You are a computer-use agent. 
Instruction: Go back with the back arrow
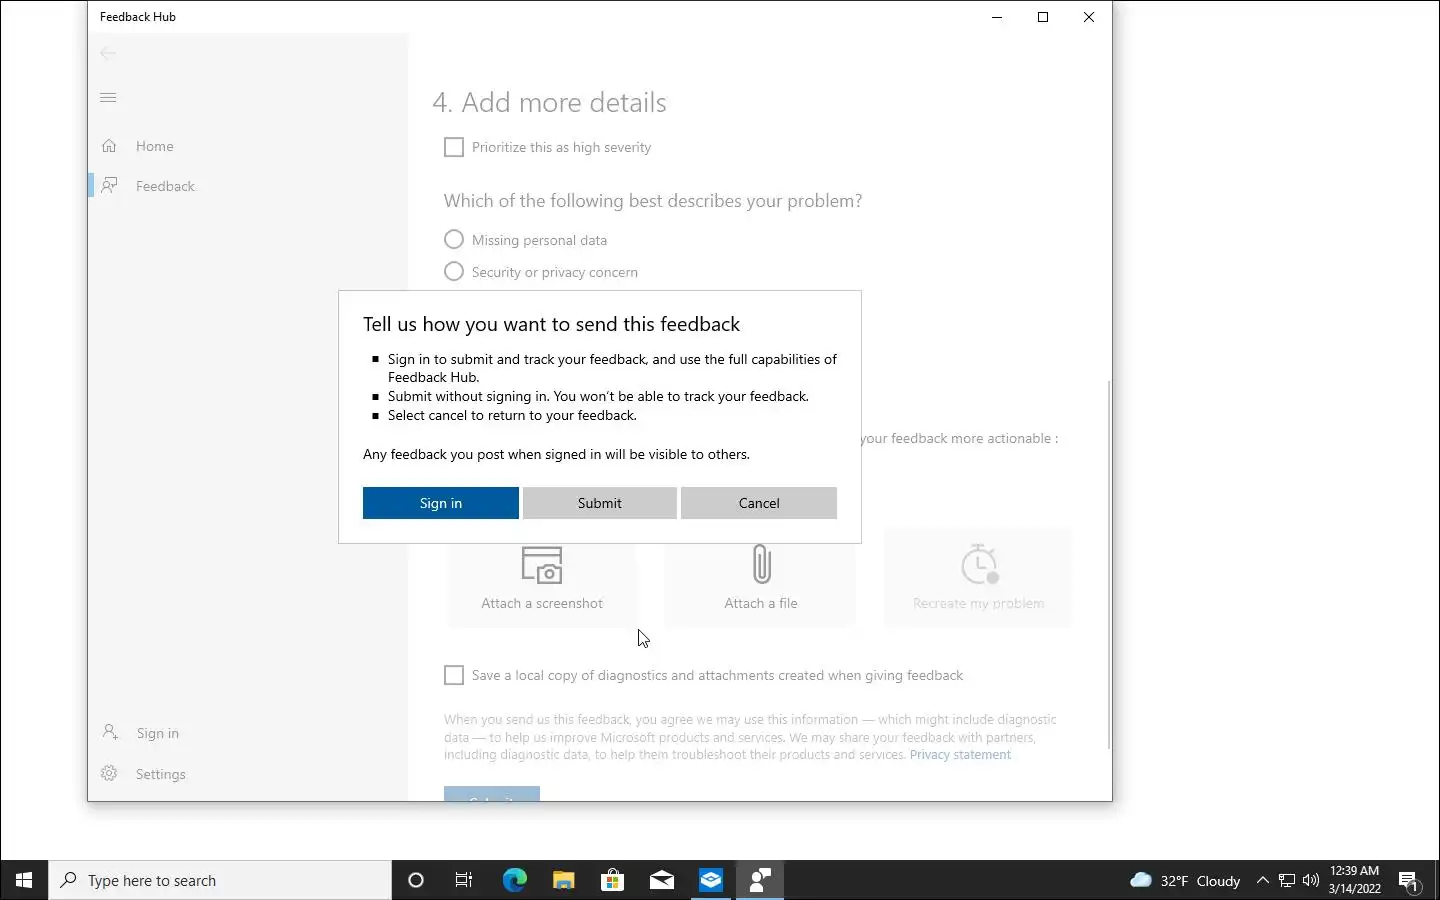[108, 53]
